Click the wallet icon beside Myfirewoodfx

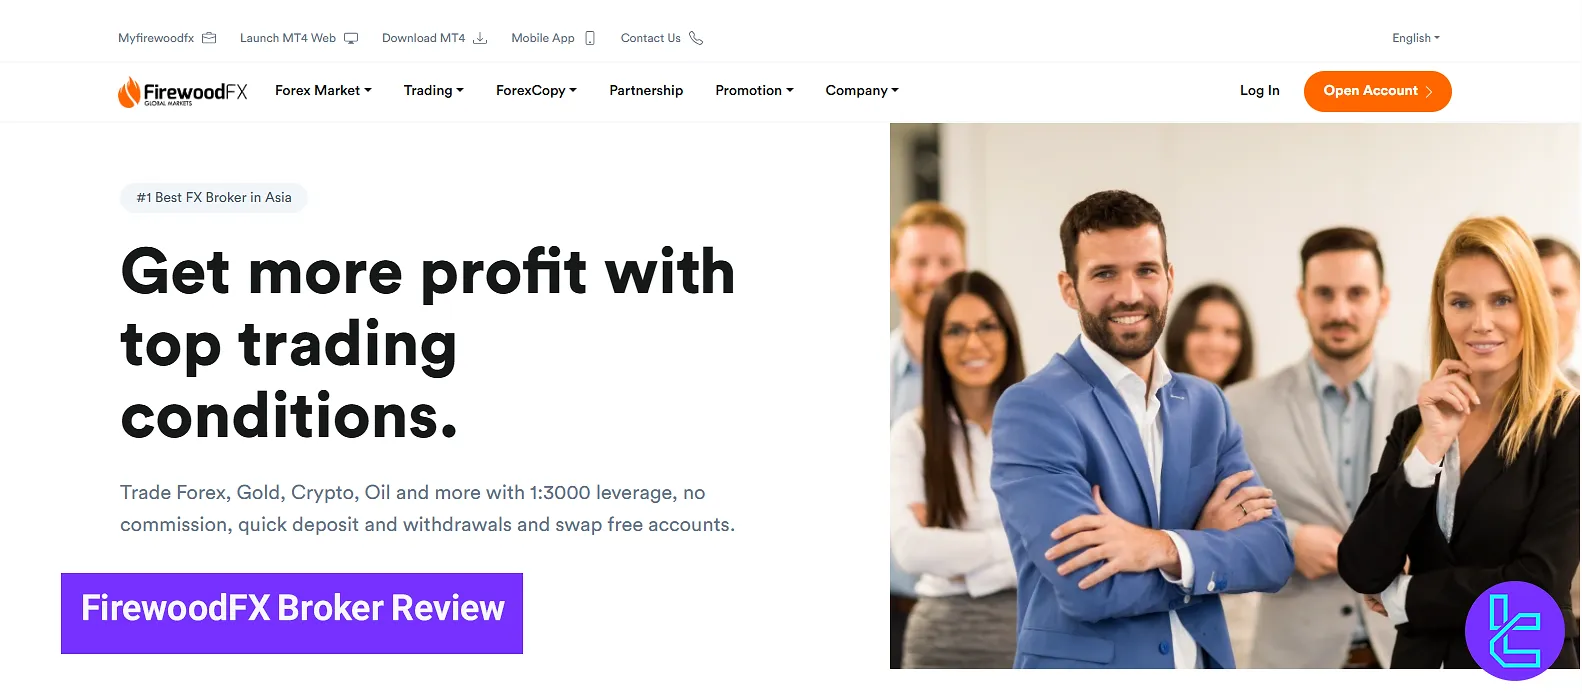coord(209,38)
